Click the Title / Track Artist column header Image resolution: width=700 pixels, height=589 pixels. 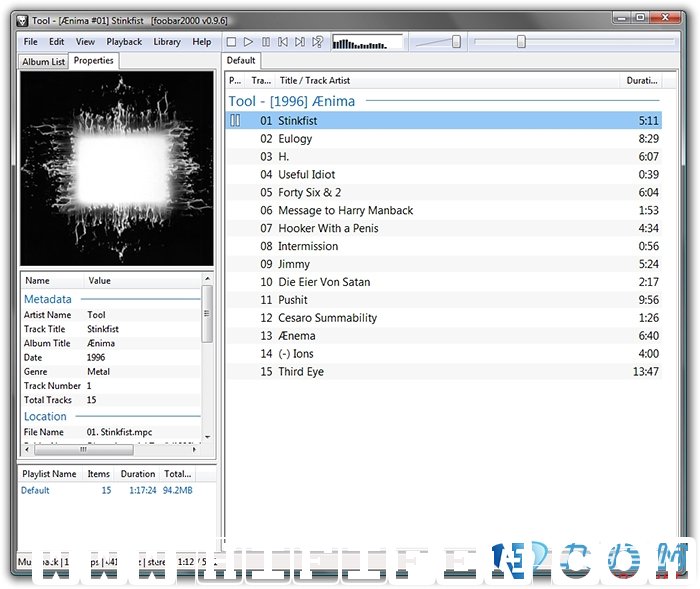coord(447,80)
